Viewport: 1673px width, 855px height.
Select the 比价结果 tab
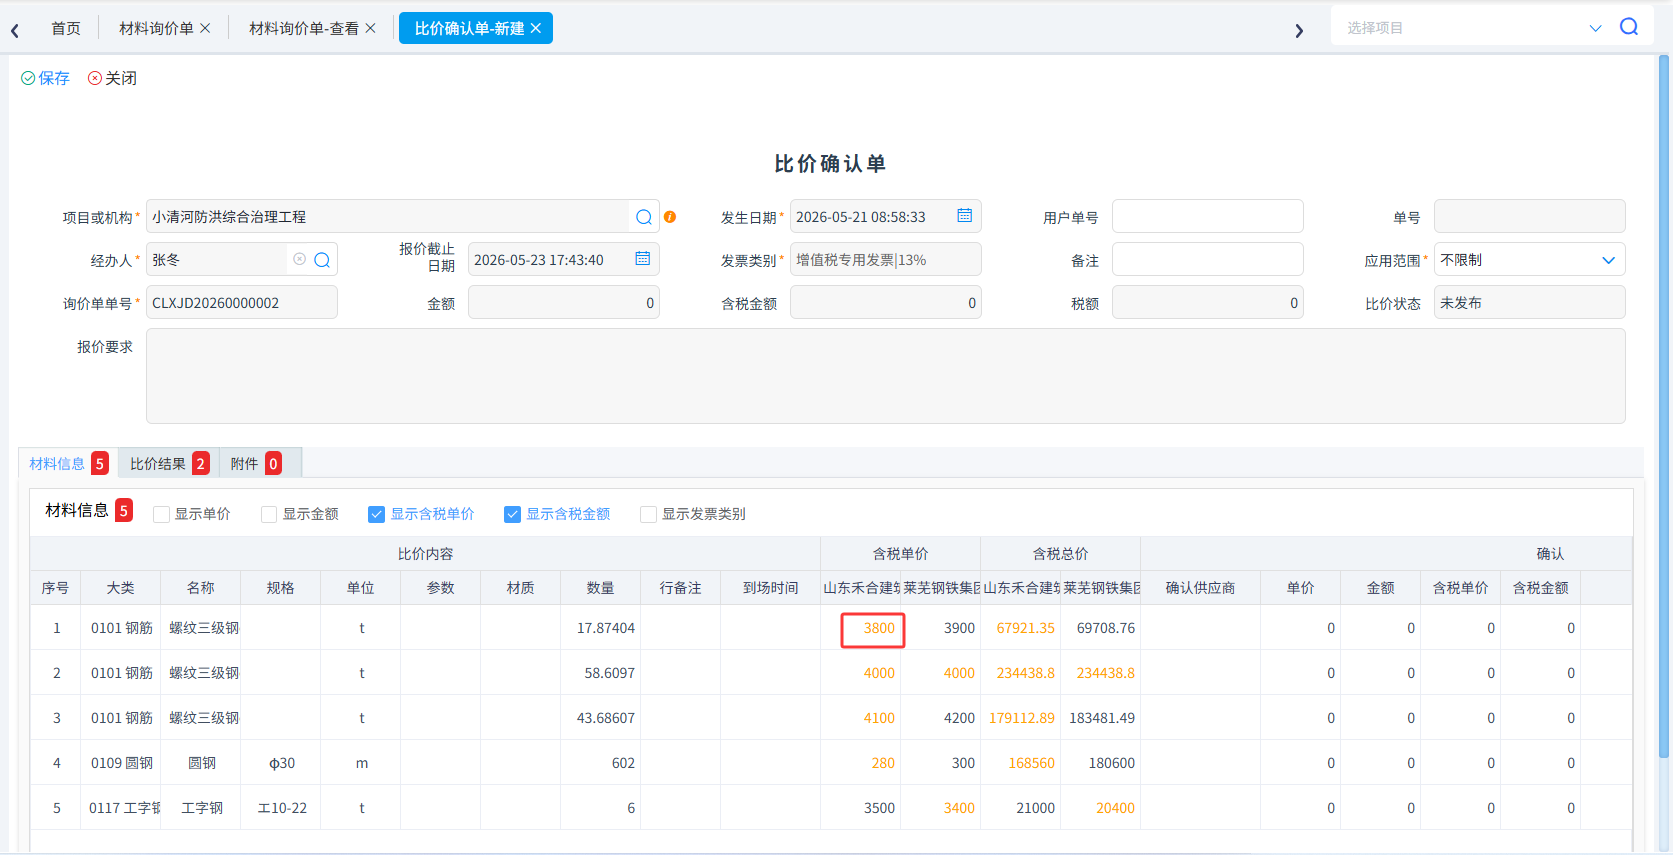pyautogui.click(x=168, y=463)
